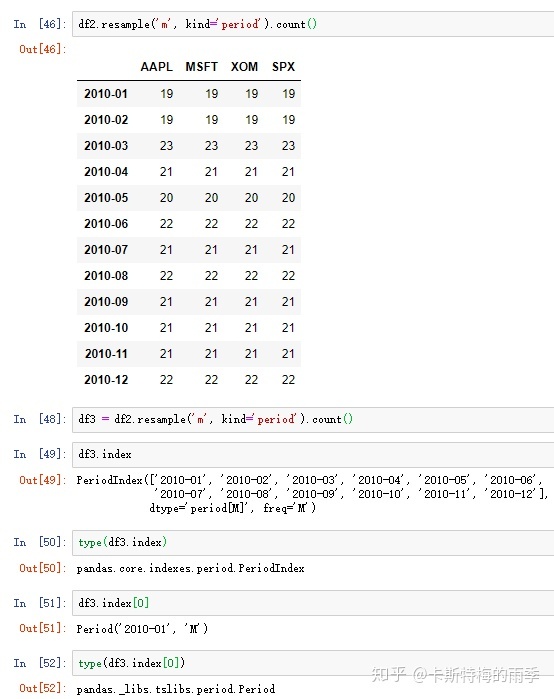Screen dimensions: 554x699
Task: Click the Out[49] prompt label
Action: pyautogui.click(x=43, y=481)
